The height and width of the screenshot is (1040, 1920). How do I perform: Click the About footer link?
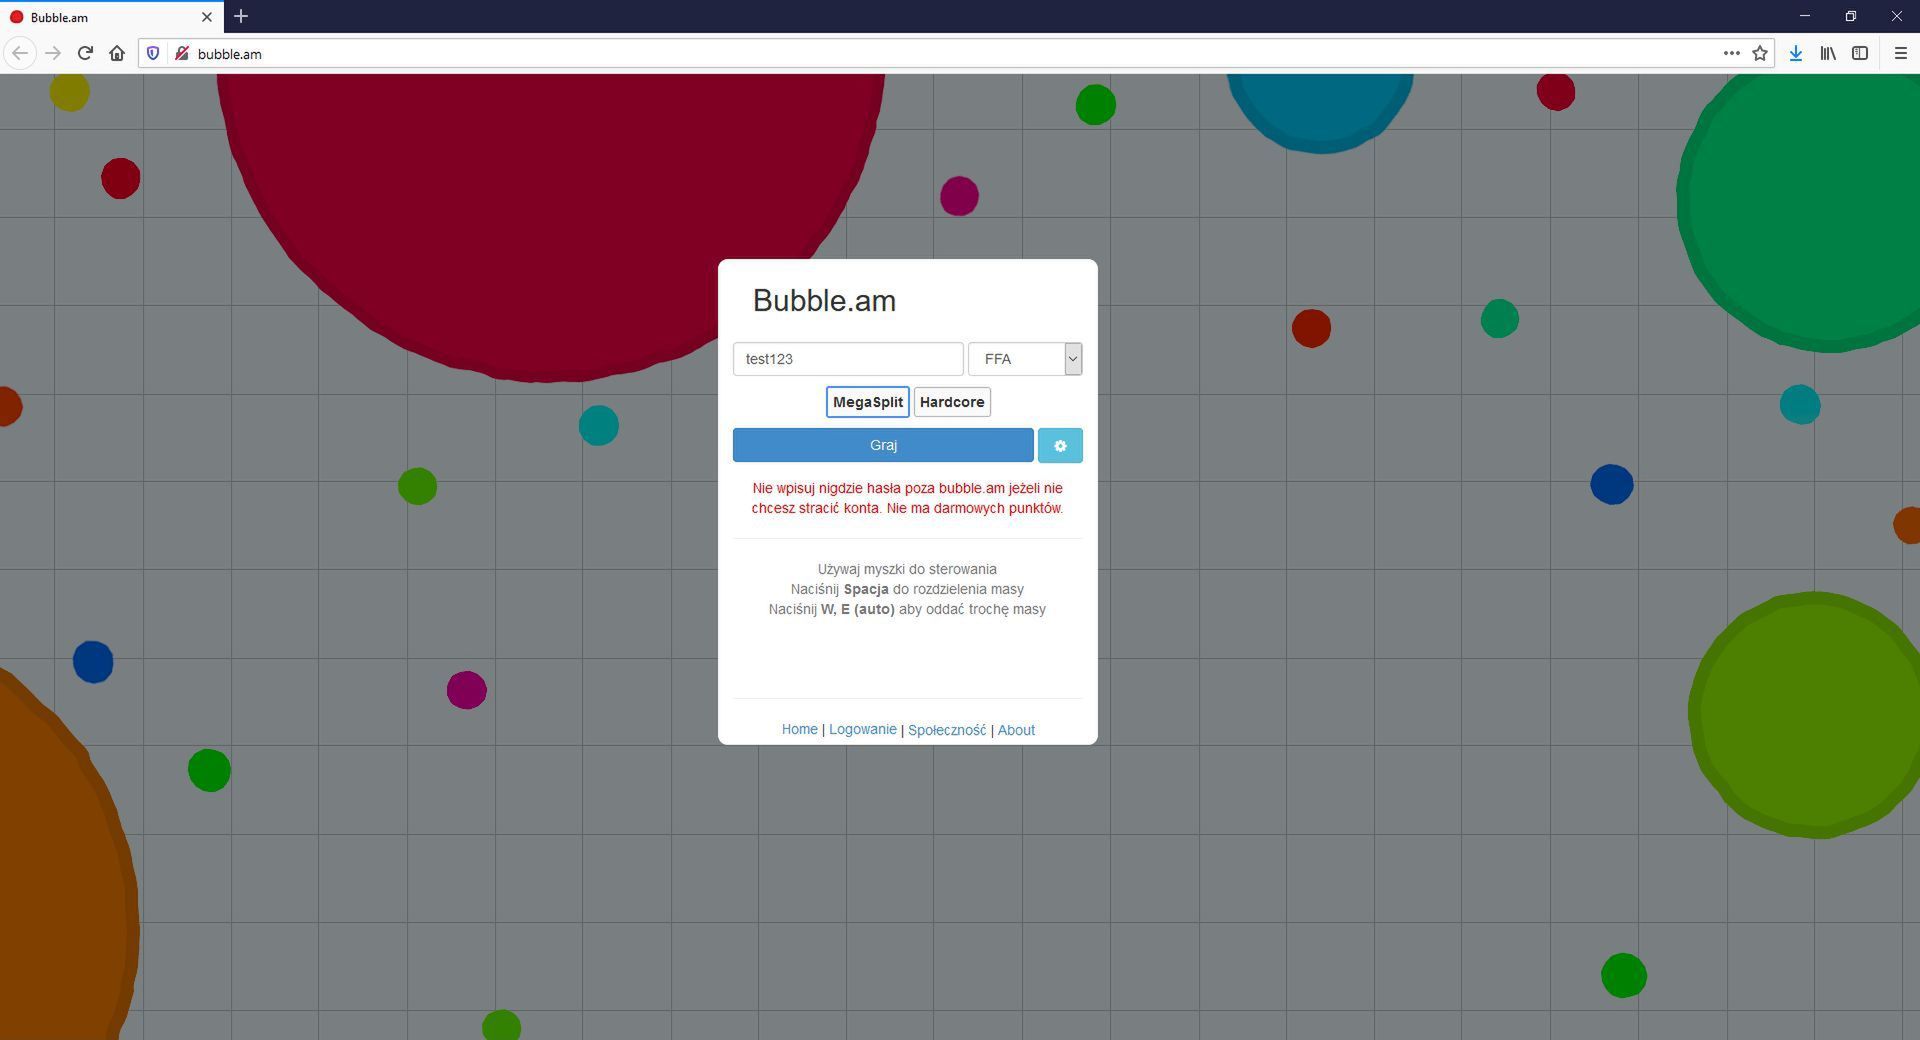tap(1016, 731)
